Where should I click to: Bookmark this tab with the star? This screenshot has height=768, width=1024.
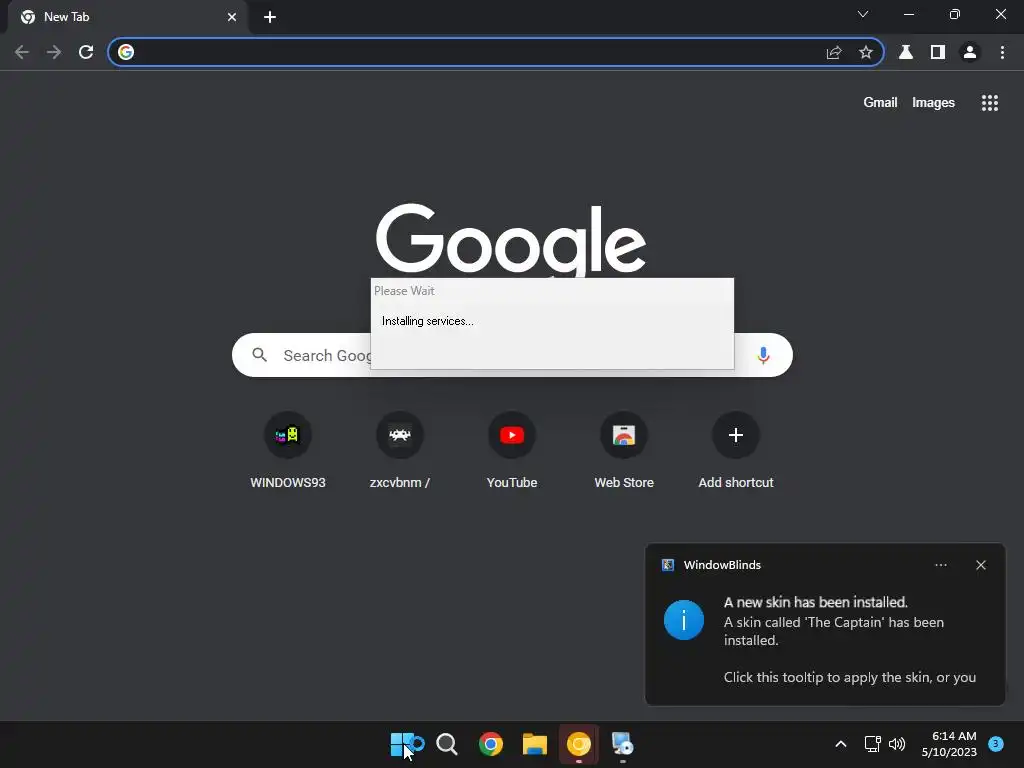point(866,52)
